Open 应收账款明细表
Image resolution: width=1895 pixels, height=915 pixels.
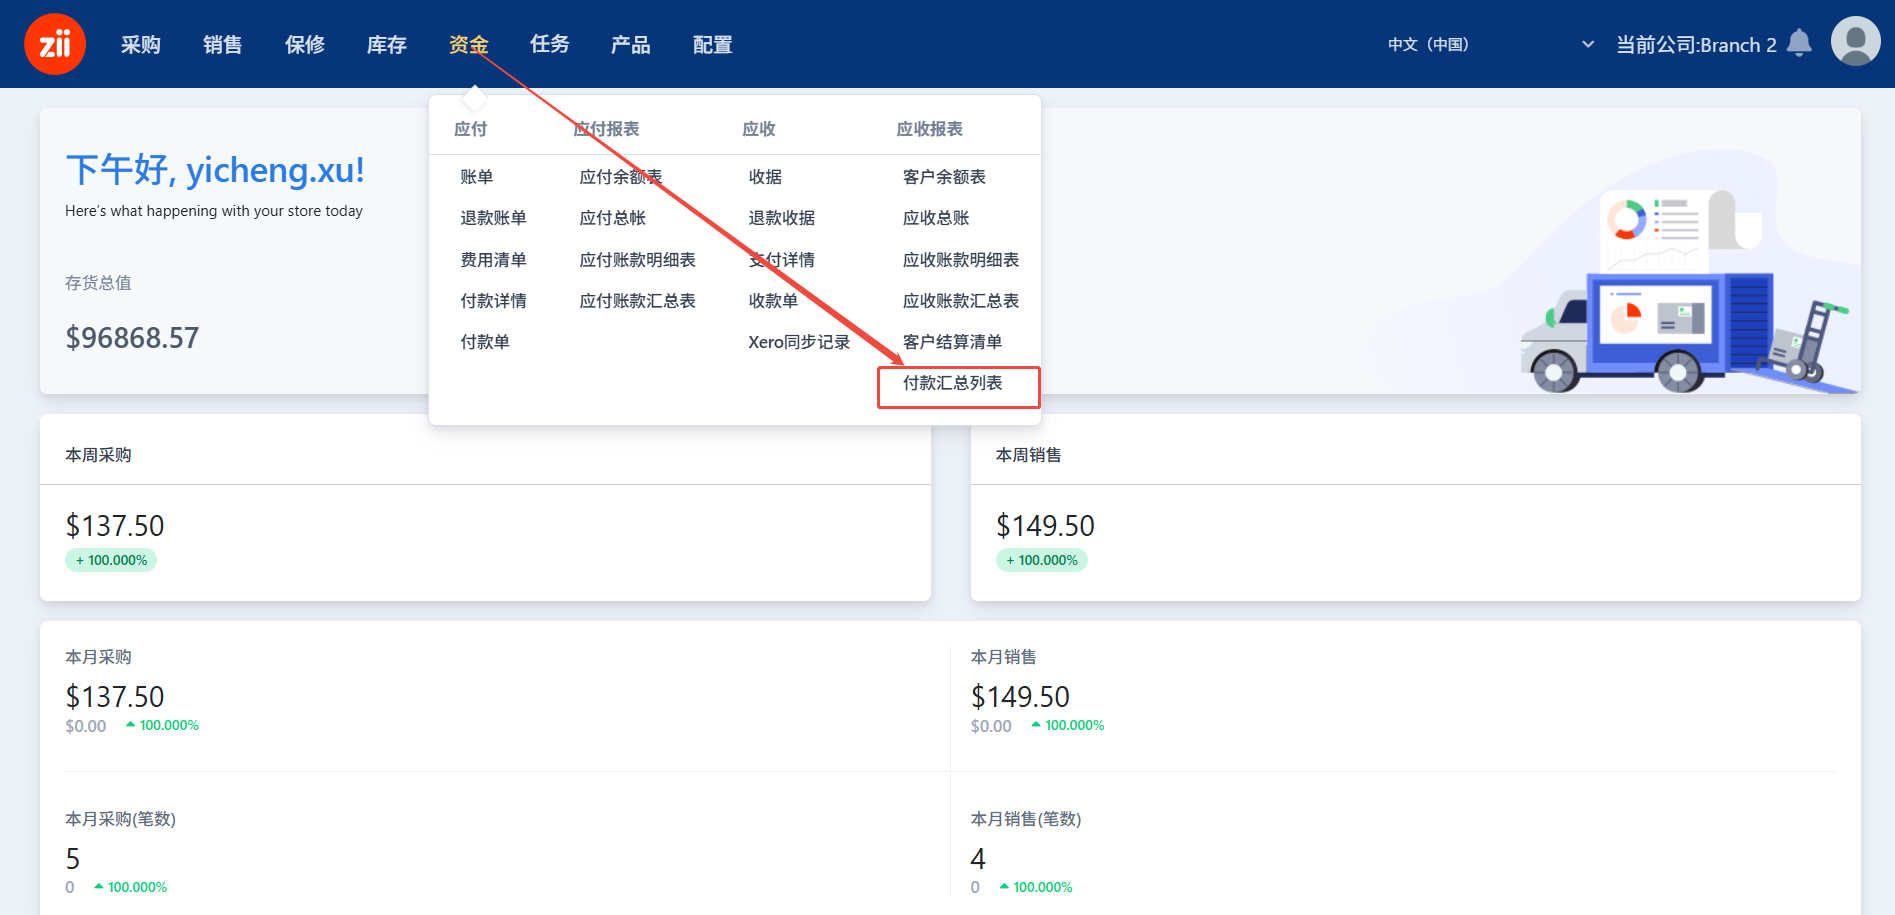coord(961,260)
